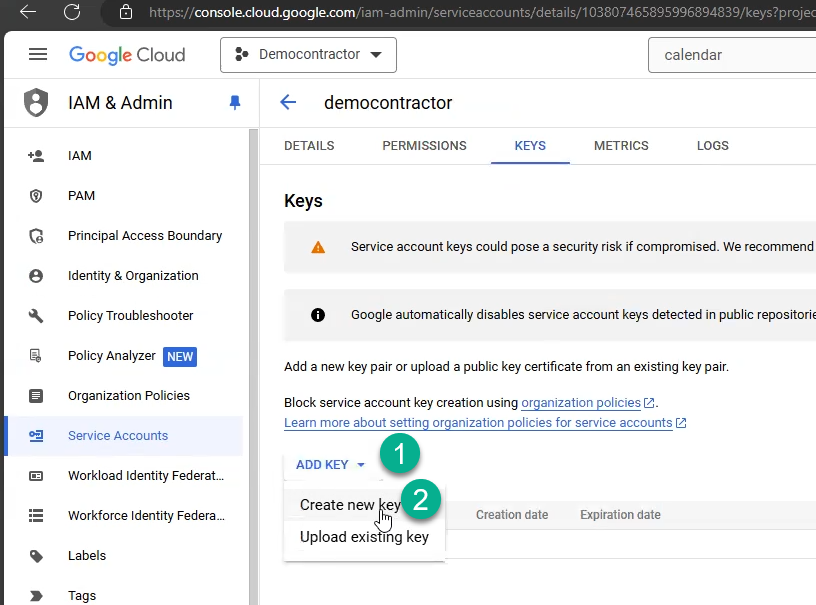Image resolution: width=816 pixels, height=605 pixels.
Task: Click the Tags arrow icon in sidebar
Action: click(x=36, y=596)
